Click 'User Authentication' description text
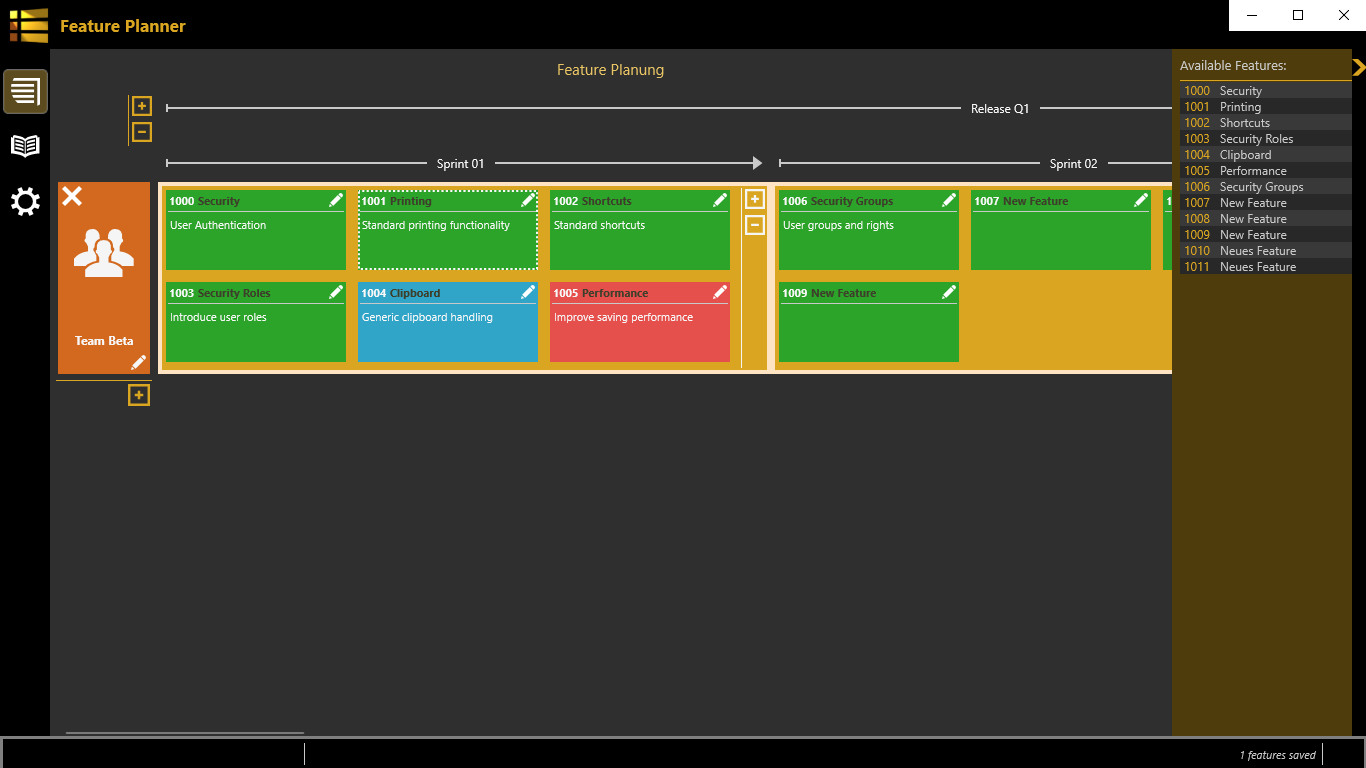The height and width of the screenshot is (768, 1366). (x=218, y=225)
